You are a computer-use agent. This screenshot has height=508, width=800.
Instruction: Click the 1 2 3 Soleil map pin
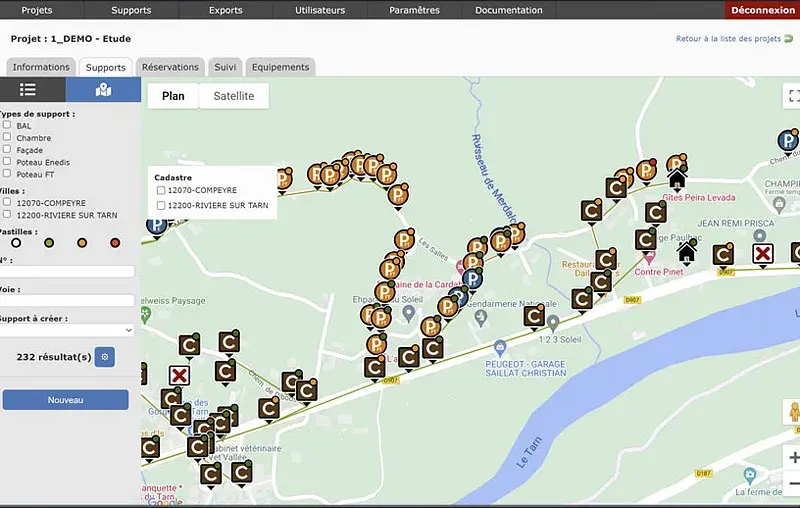point(553,323)
